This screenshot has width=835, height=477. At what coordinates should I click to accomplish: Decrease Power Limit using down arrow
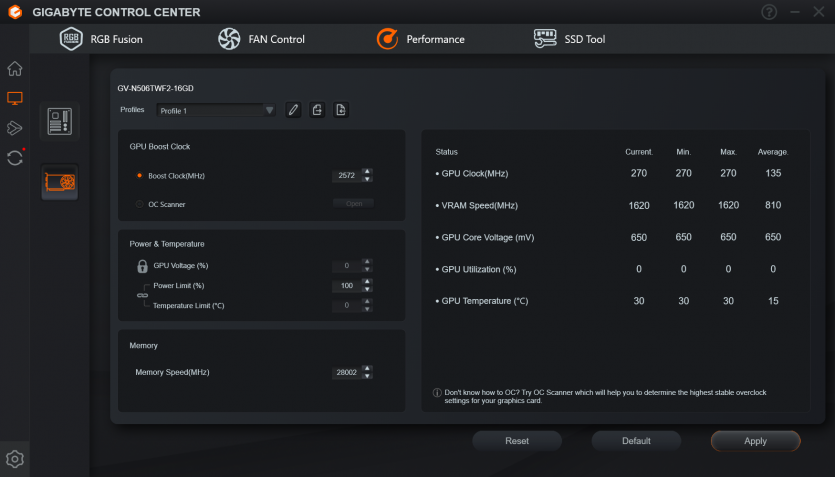(367, 290)
